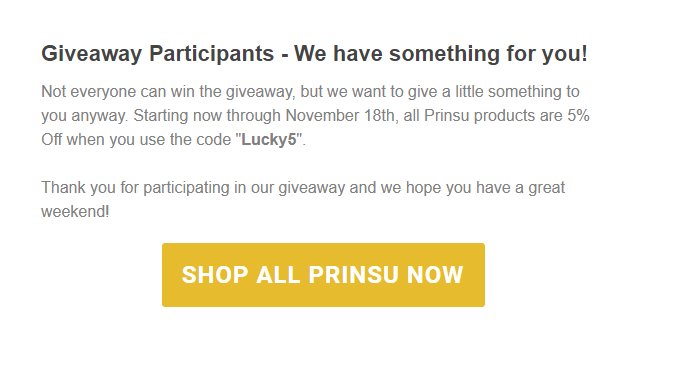Click the words you anyway in paragraph
Viewport: 698px width, 371px height.
tap(84, 116)
